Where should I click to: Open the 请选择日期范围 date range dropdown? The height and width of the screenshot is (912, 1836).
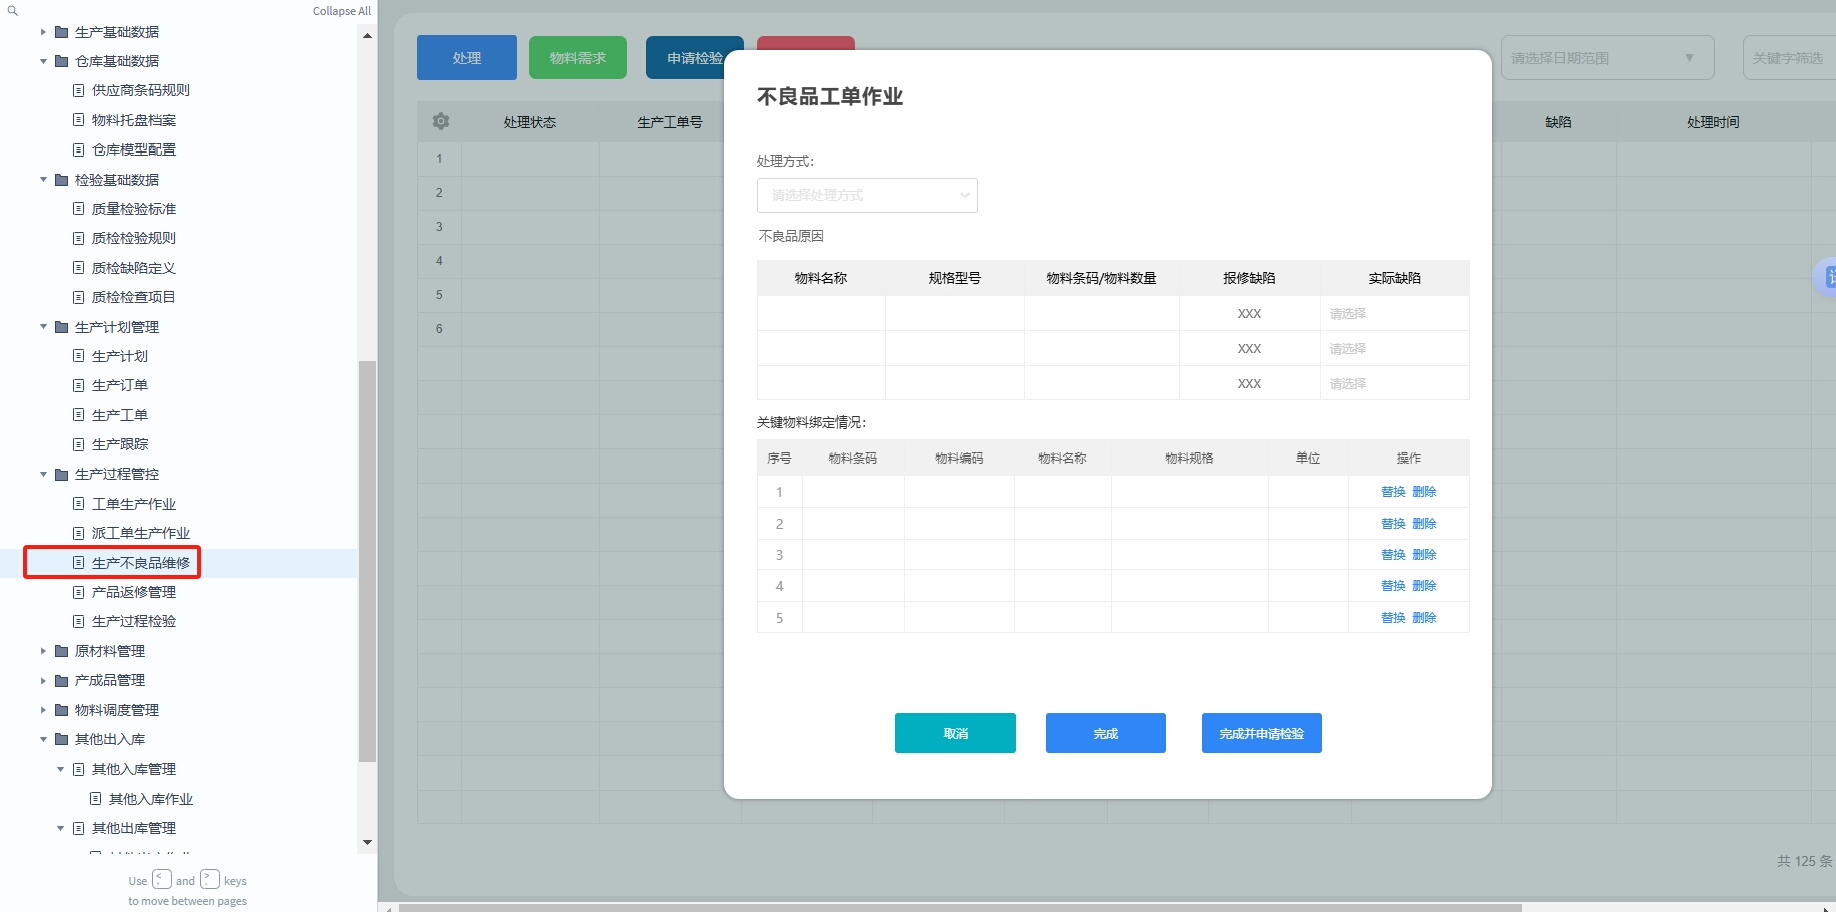pos(1606,58)
